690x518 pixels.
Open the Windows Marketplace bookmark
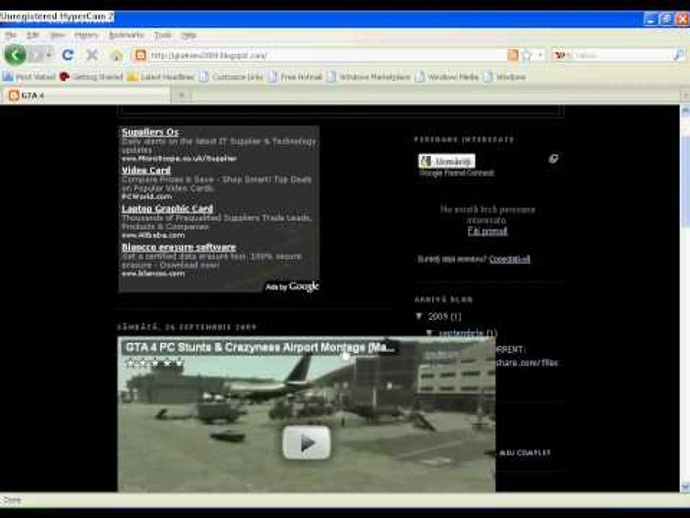point(369,77)
